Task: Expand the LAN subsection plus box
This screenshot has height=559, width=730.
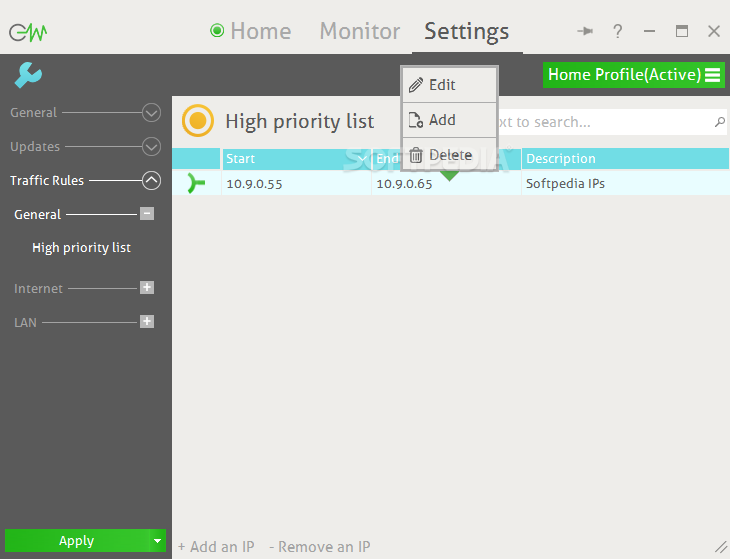Action: [147, 322]
